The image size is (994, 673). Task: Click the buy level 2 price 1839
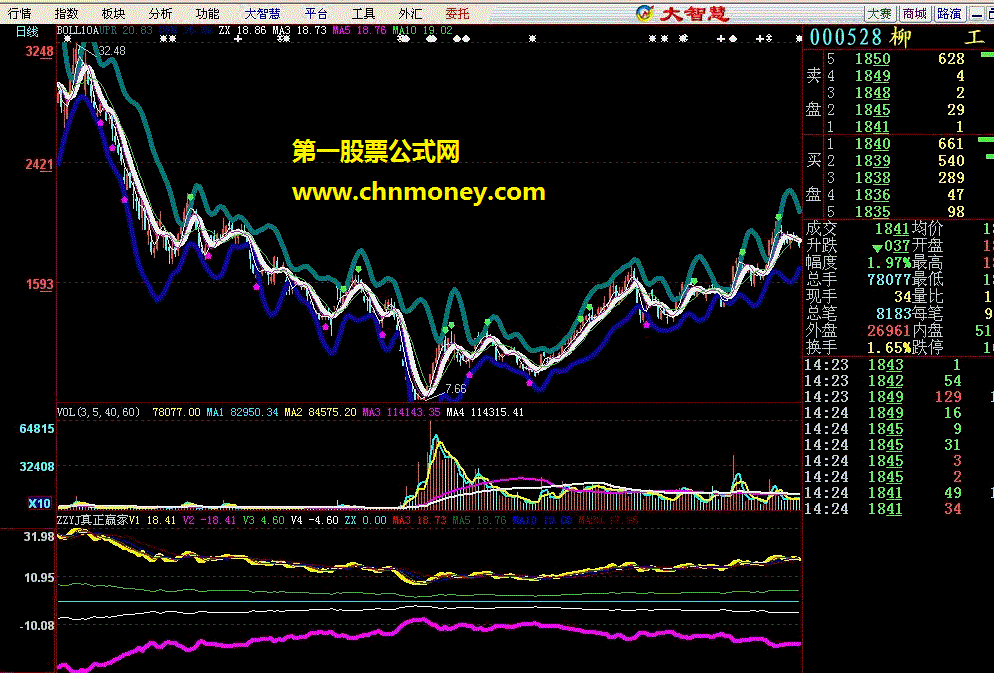click(872, 161)
